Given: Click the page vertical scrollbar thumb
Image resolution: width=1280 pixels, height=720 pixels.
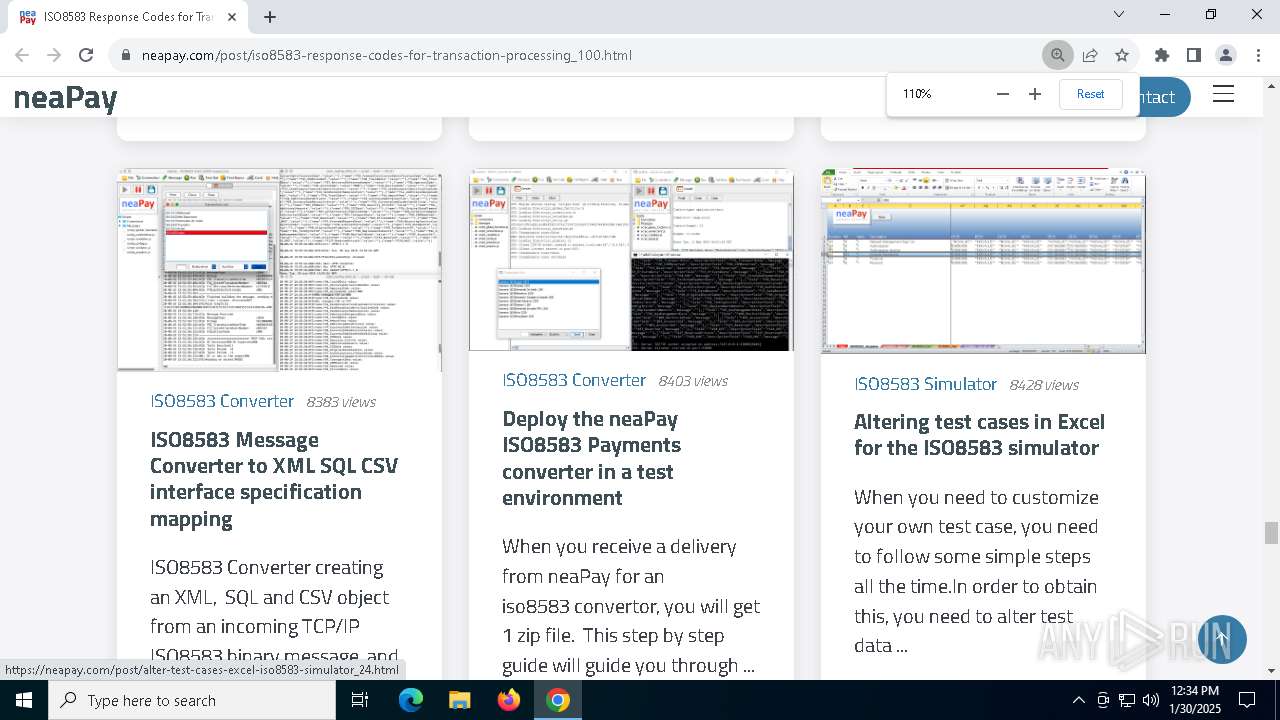Looking at the screenshot, I should [1271, 533].
